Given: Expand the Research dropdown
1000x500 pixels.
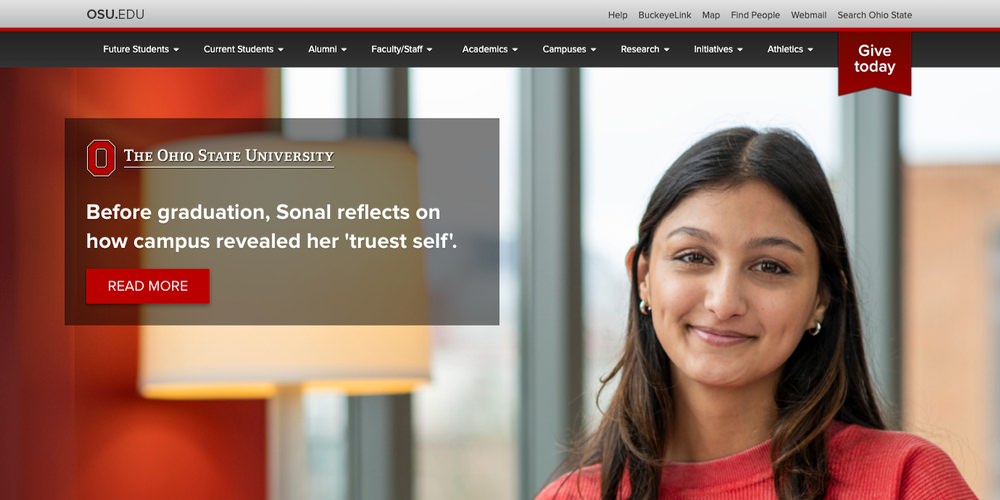Looking at the screenshot, I should coord(645,49).
